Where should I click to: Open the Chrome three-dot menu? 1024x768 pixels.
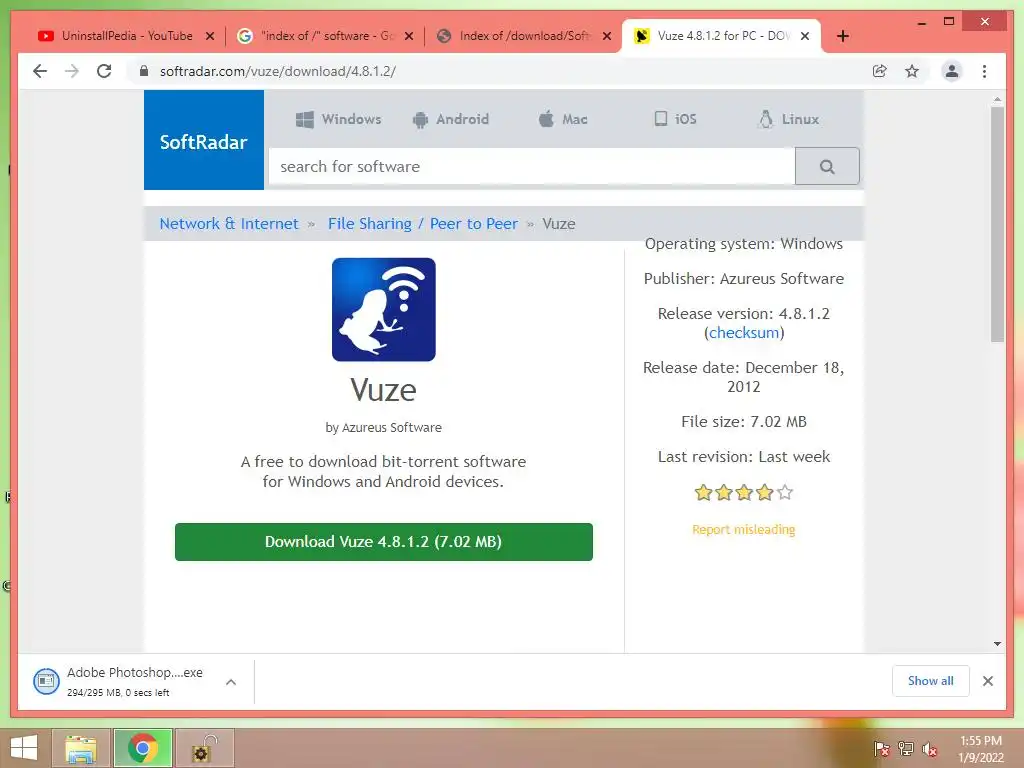tap(984, 71)
